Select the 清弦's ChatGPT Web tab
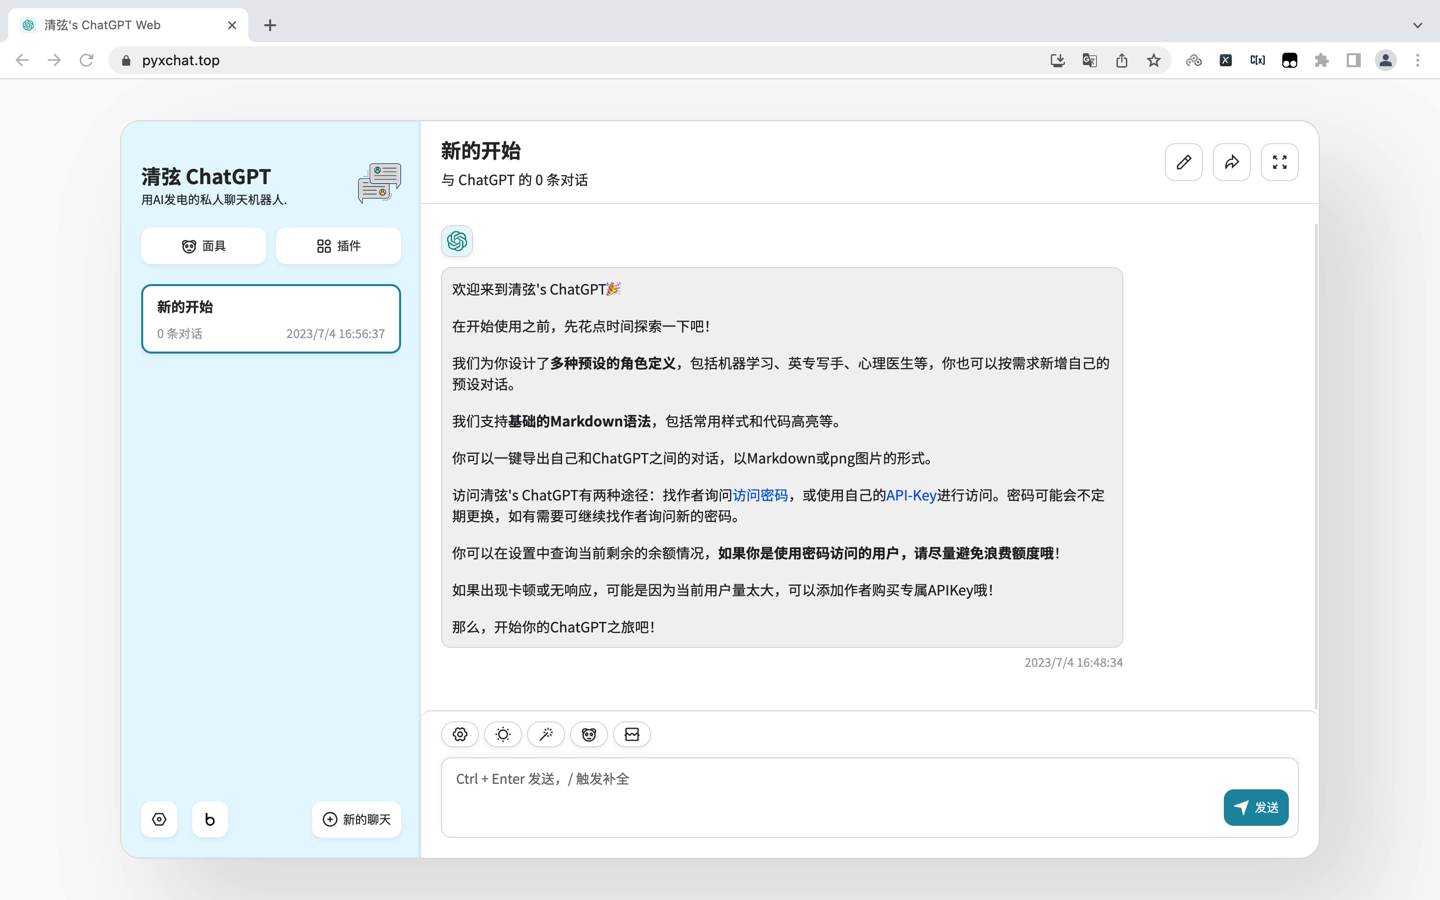Viewport: 1440px width, 900px height. coord(128,25)
